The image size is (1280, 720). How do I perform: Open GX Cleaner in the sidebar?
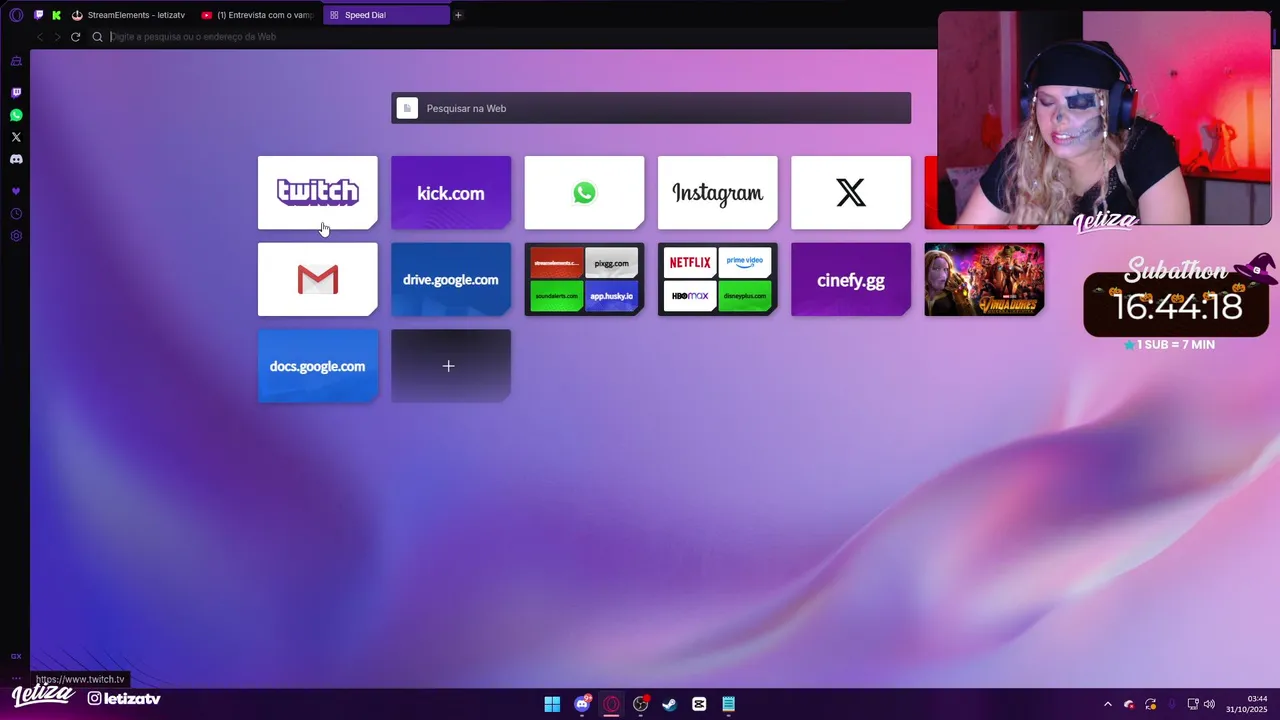(x=16, y=61)
